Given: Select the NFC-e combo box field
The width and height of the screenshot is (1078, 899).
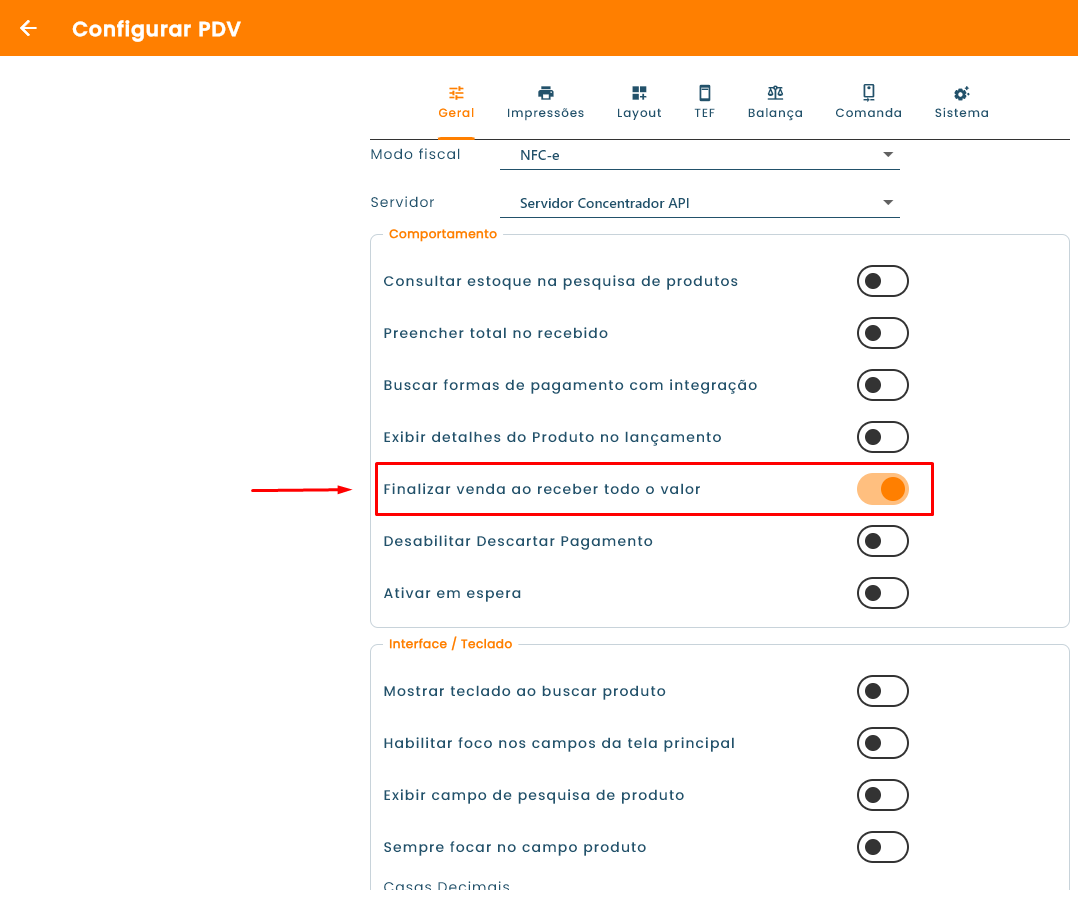Looking at the screenshot, I should (x=700, y=155).
